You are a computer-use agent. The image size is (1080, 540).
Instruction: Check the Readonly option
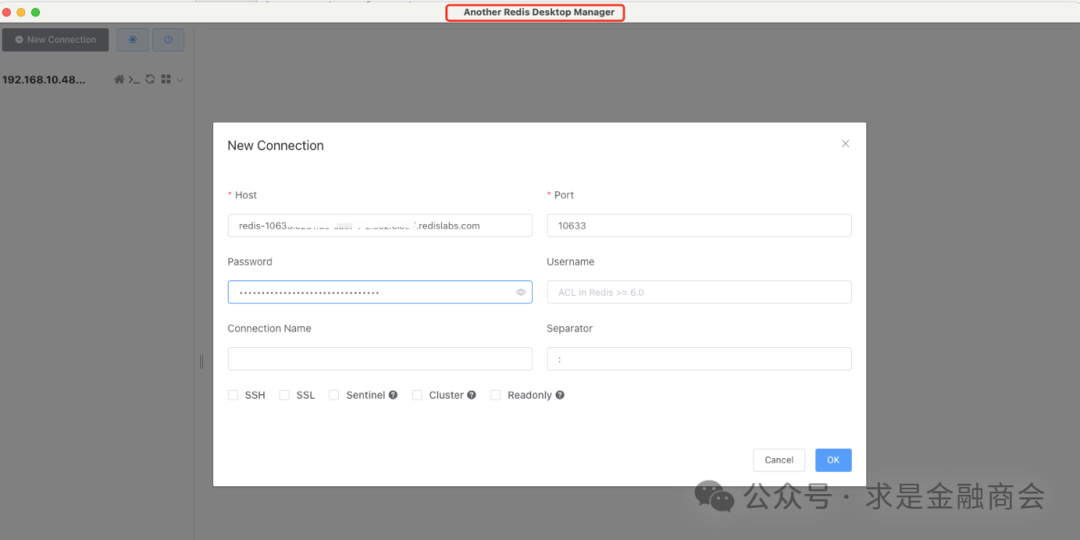[495, 395]
